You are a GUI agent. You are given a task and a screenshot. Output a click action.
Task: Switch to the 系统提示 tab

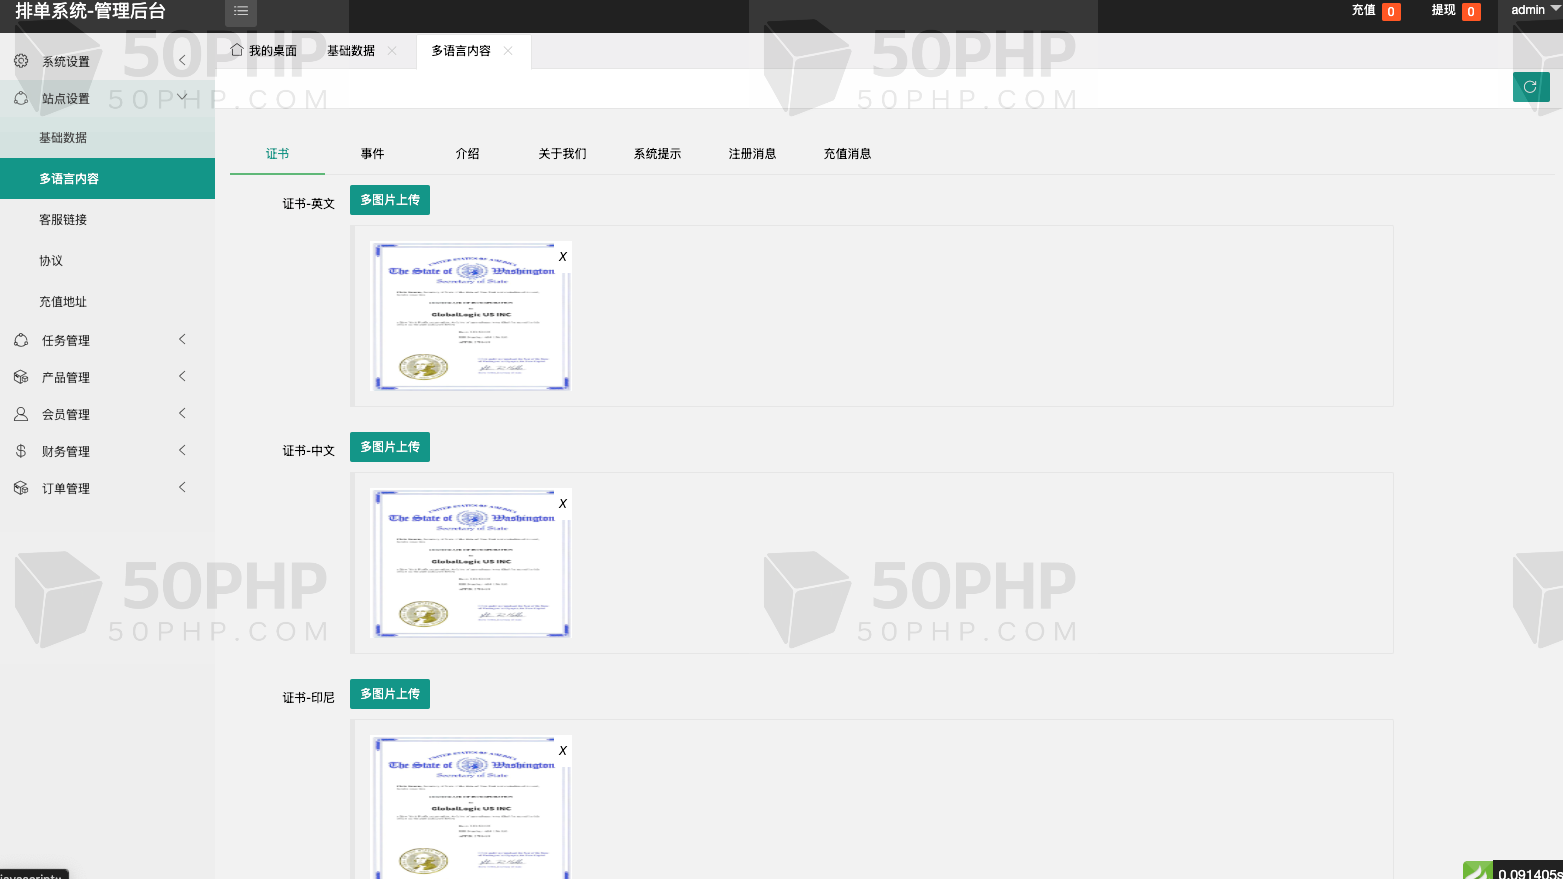(657, 154)
